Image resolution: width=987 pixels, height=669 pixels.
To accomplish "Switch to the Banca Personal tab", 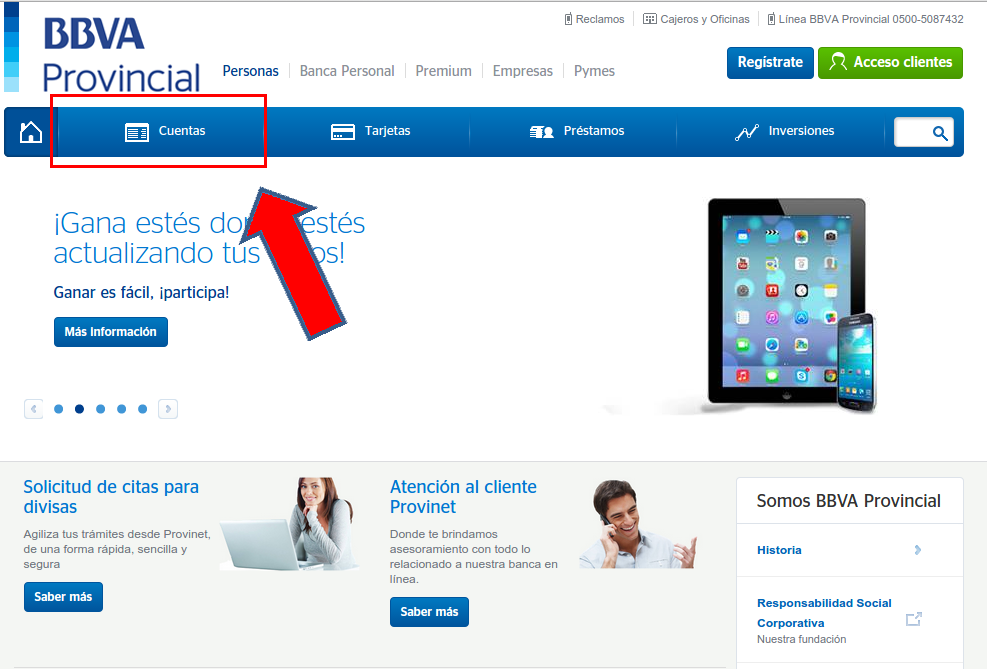I will coord(347,71).
